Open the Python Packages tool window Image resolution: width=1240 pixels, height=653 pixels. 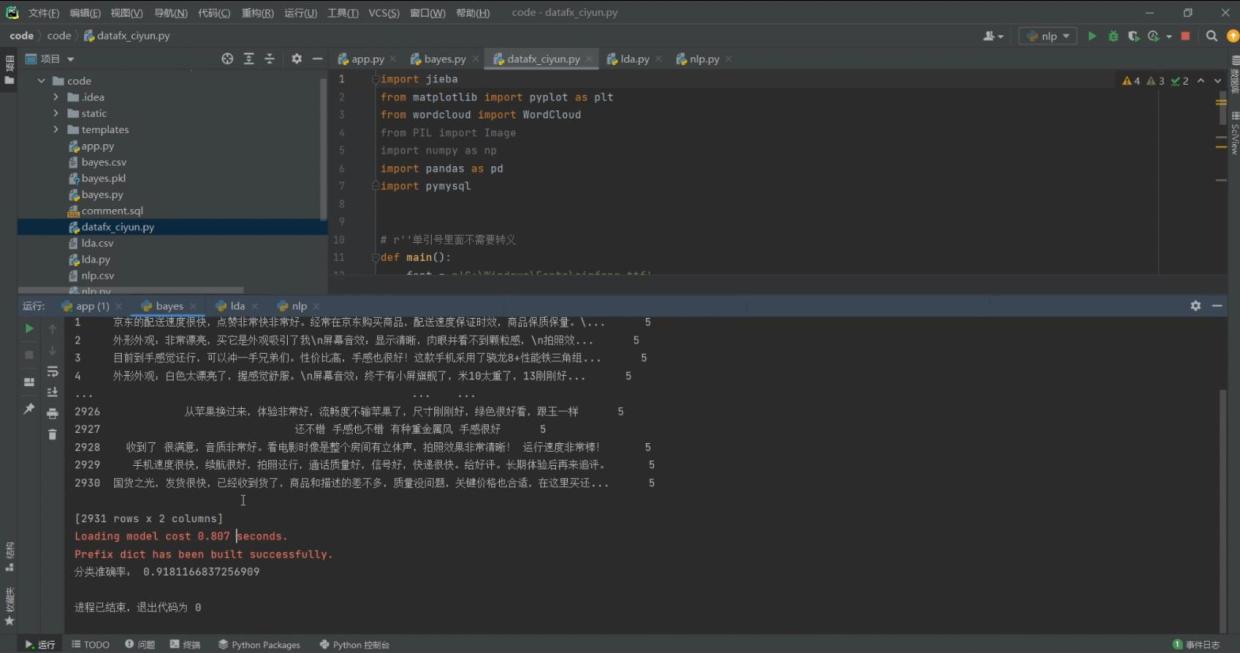pyautogui.click(x=258, y=644)
